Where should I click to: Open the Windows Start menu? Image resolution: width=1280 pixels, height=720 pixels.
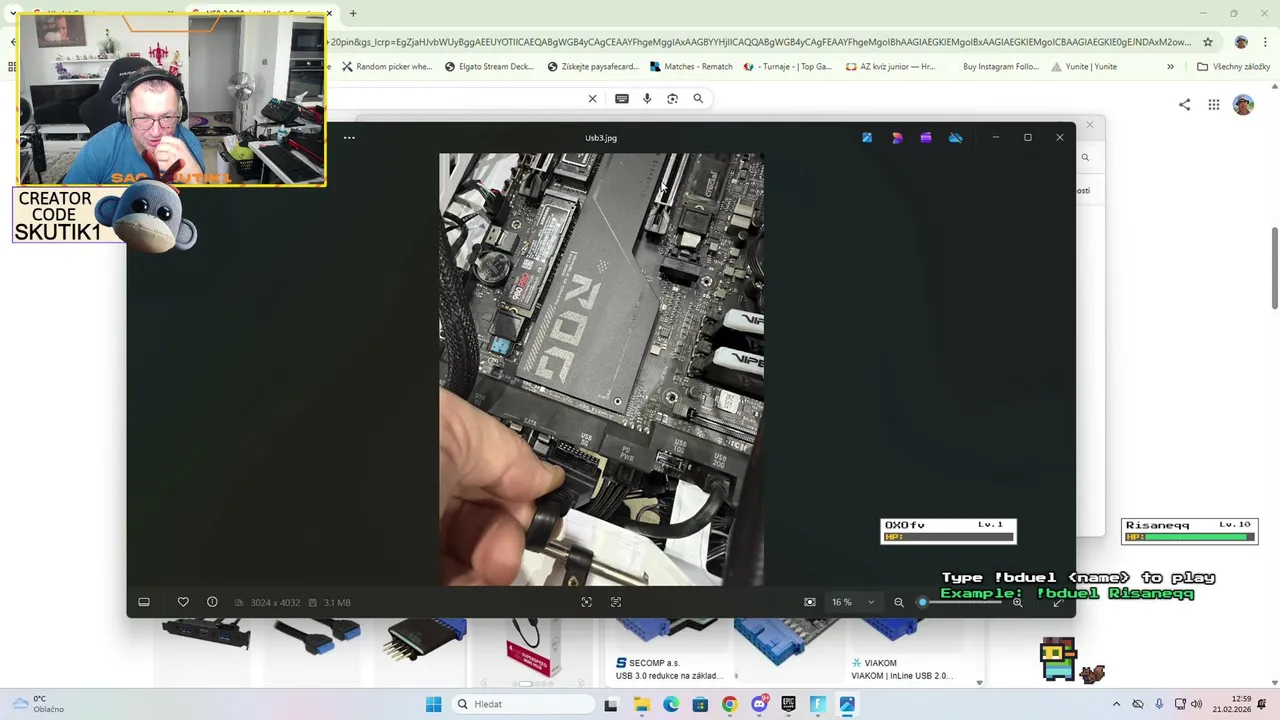433,704
